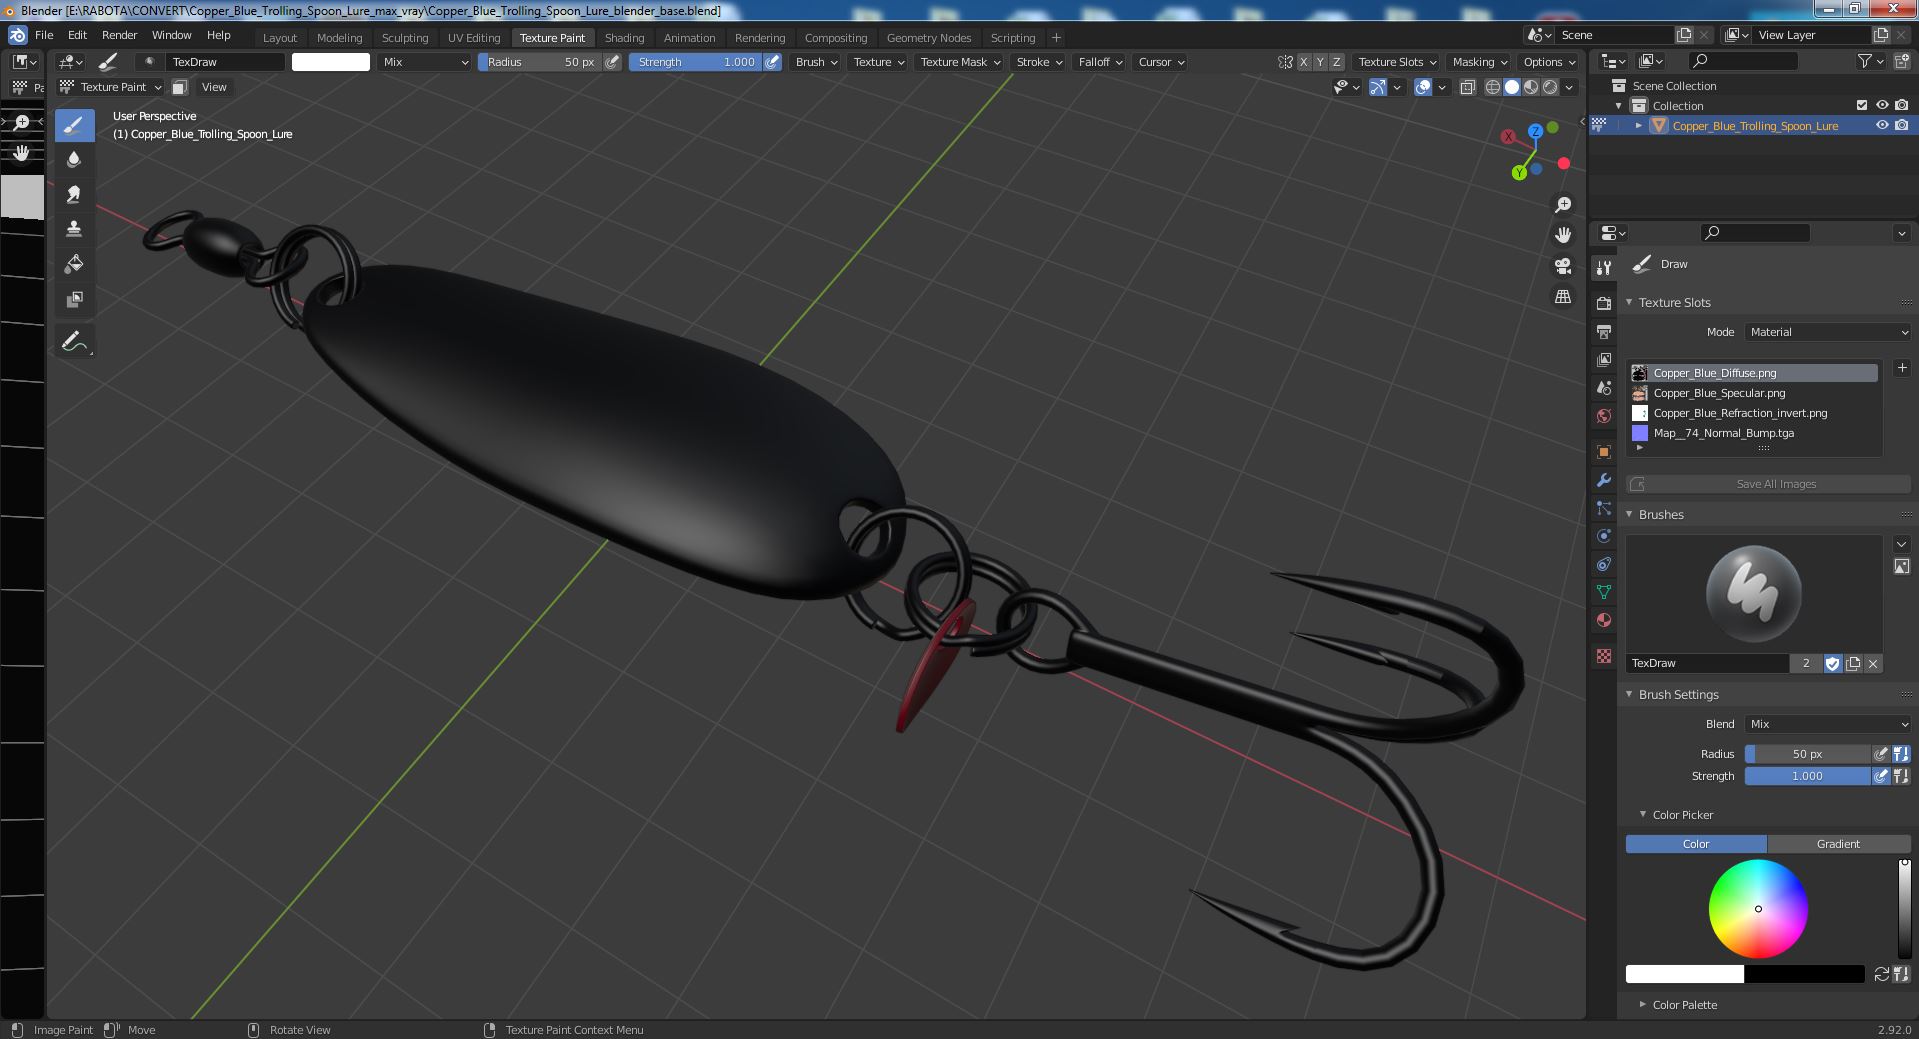Switch to the Shading workspace tab

coord(624,38)
